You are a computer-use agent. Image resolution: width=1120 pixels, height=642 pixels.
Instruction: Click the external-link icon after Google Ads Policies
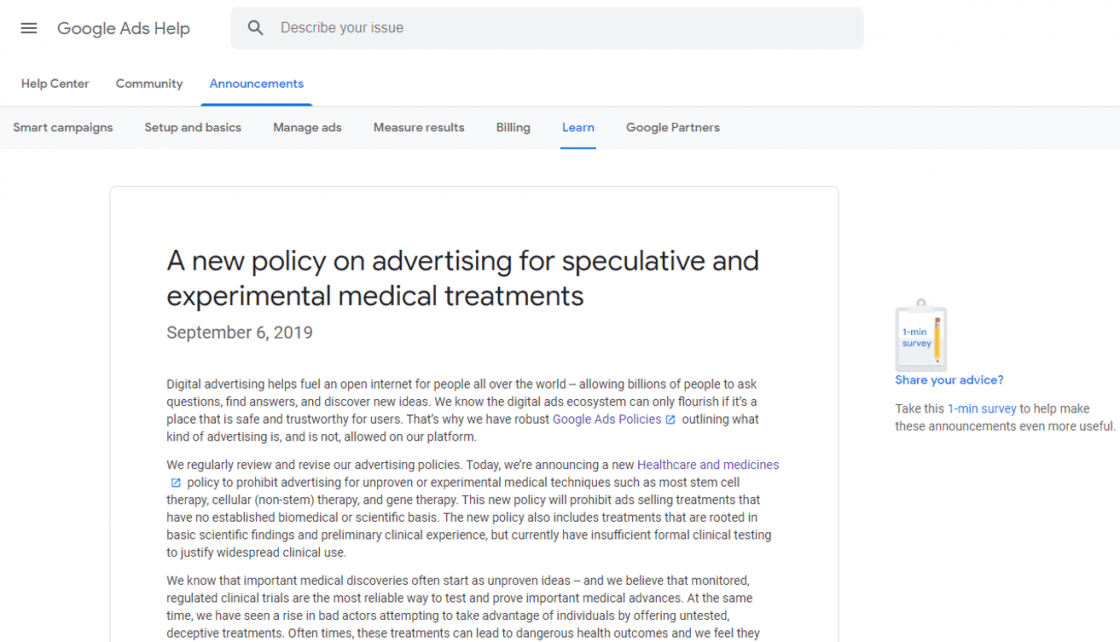(668, 419)
